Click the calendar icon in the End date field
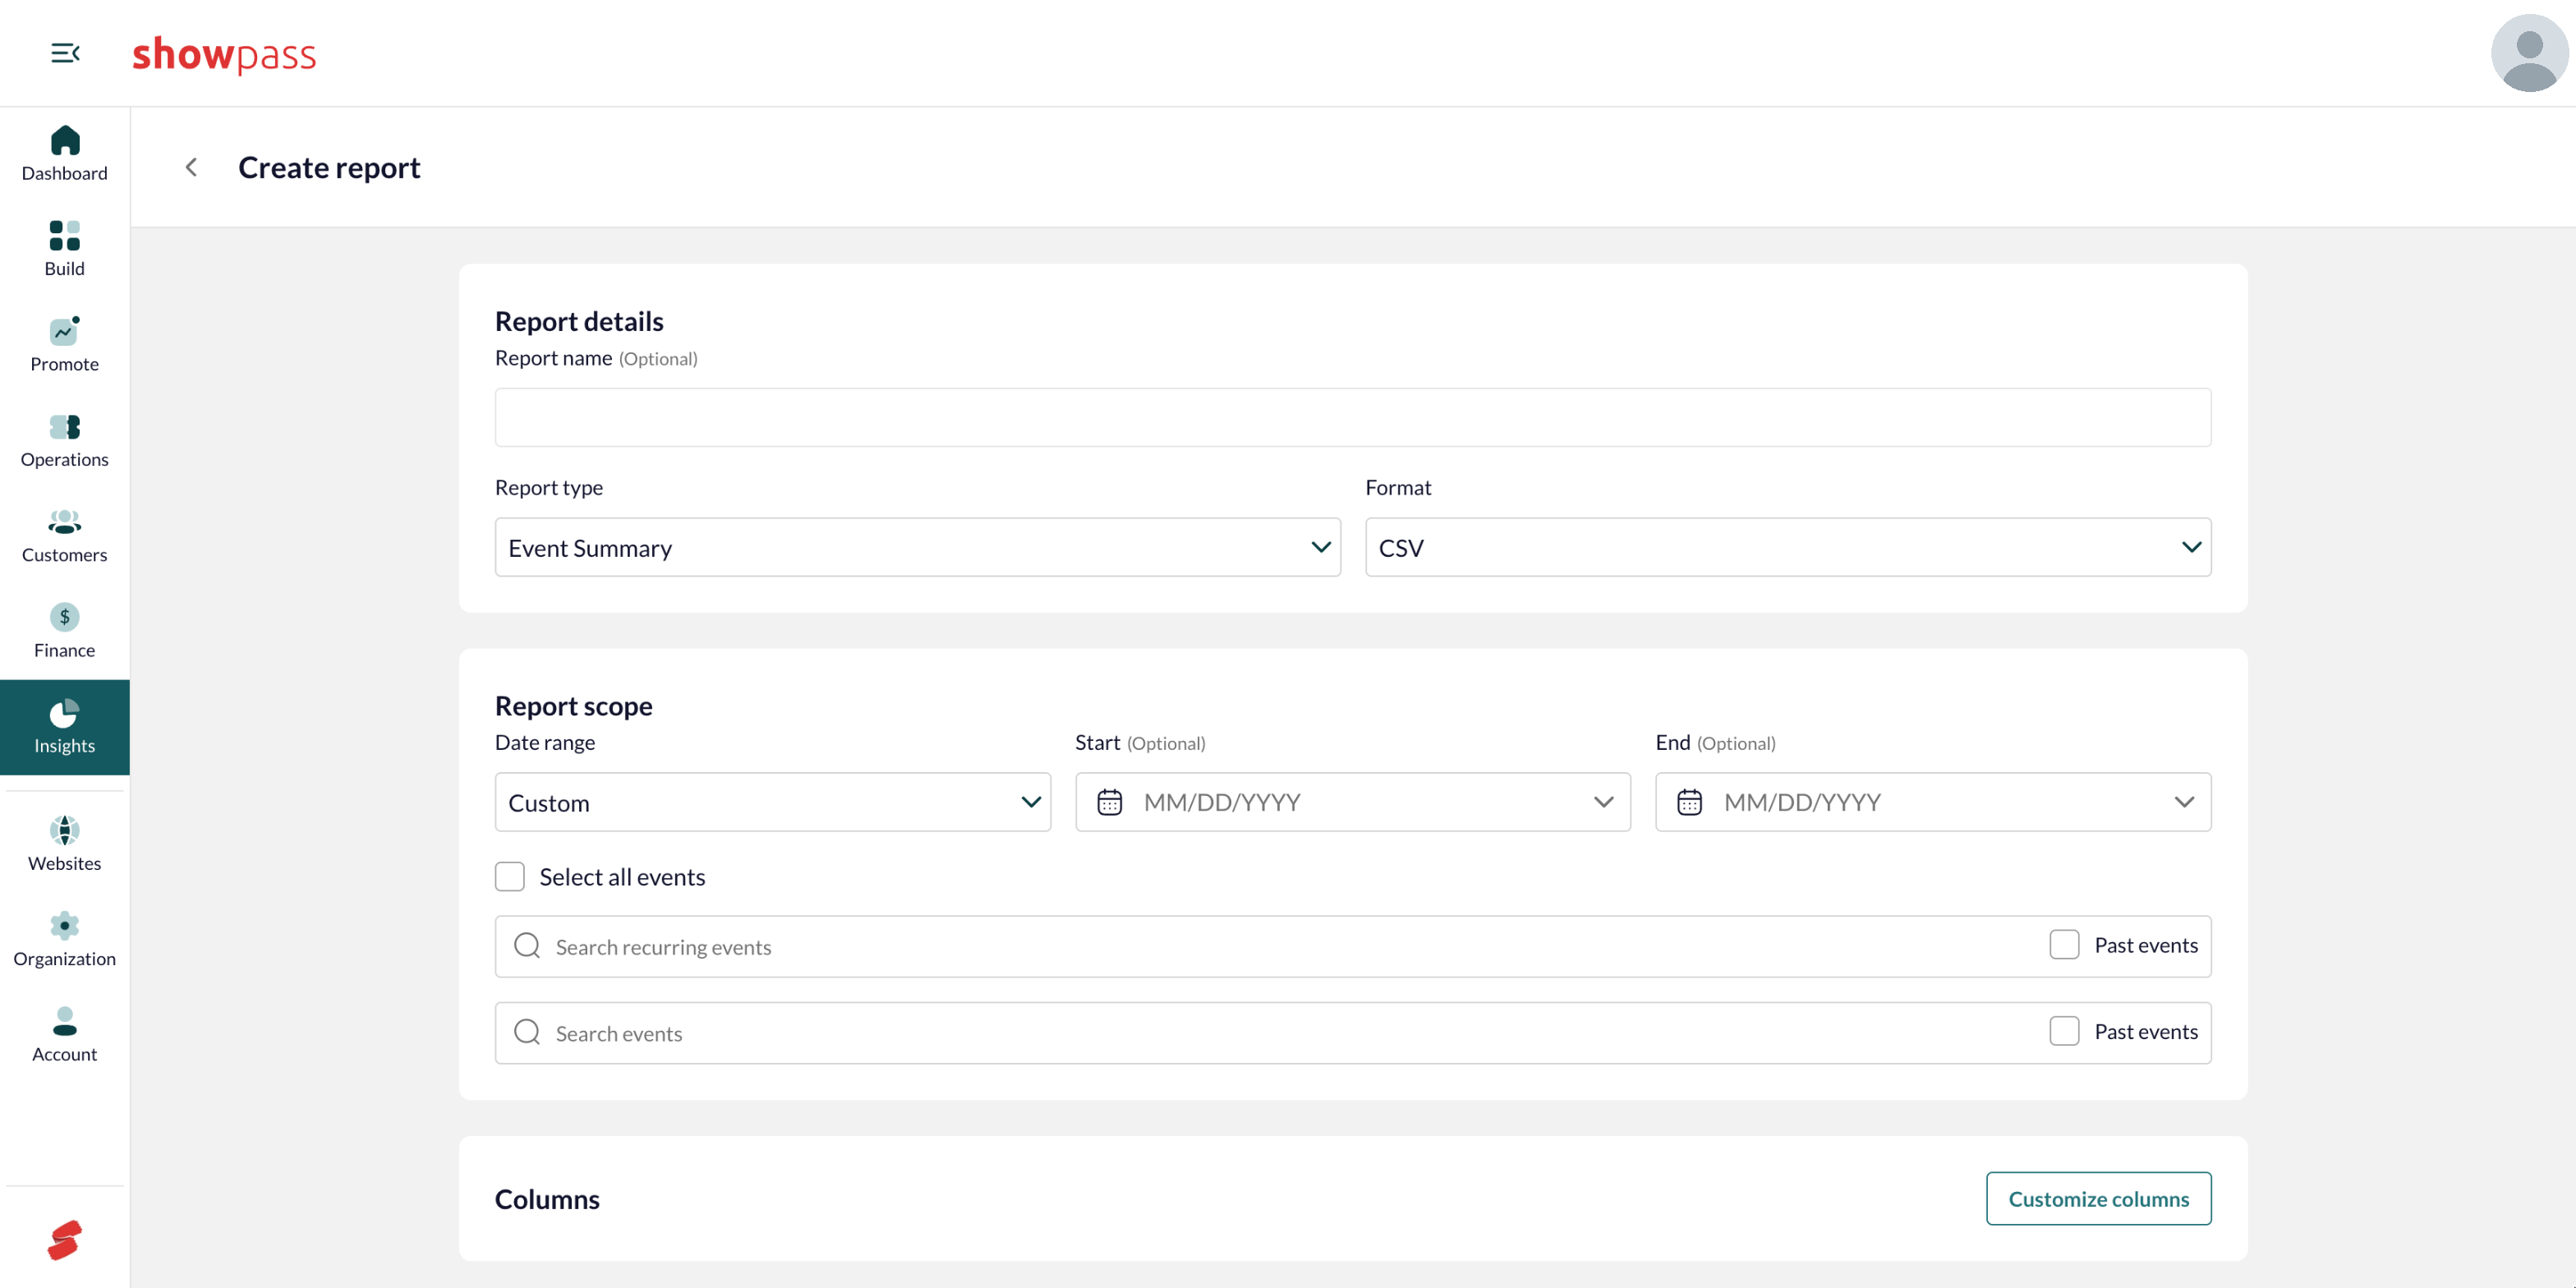 click(x=1689, y=802)
